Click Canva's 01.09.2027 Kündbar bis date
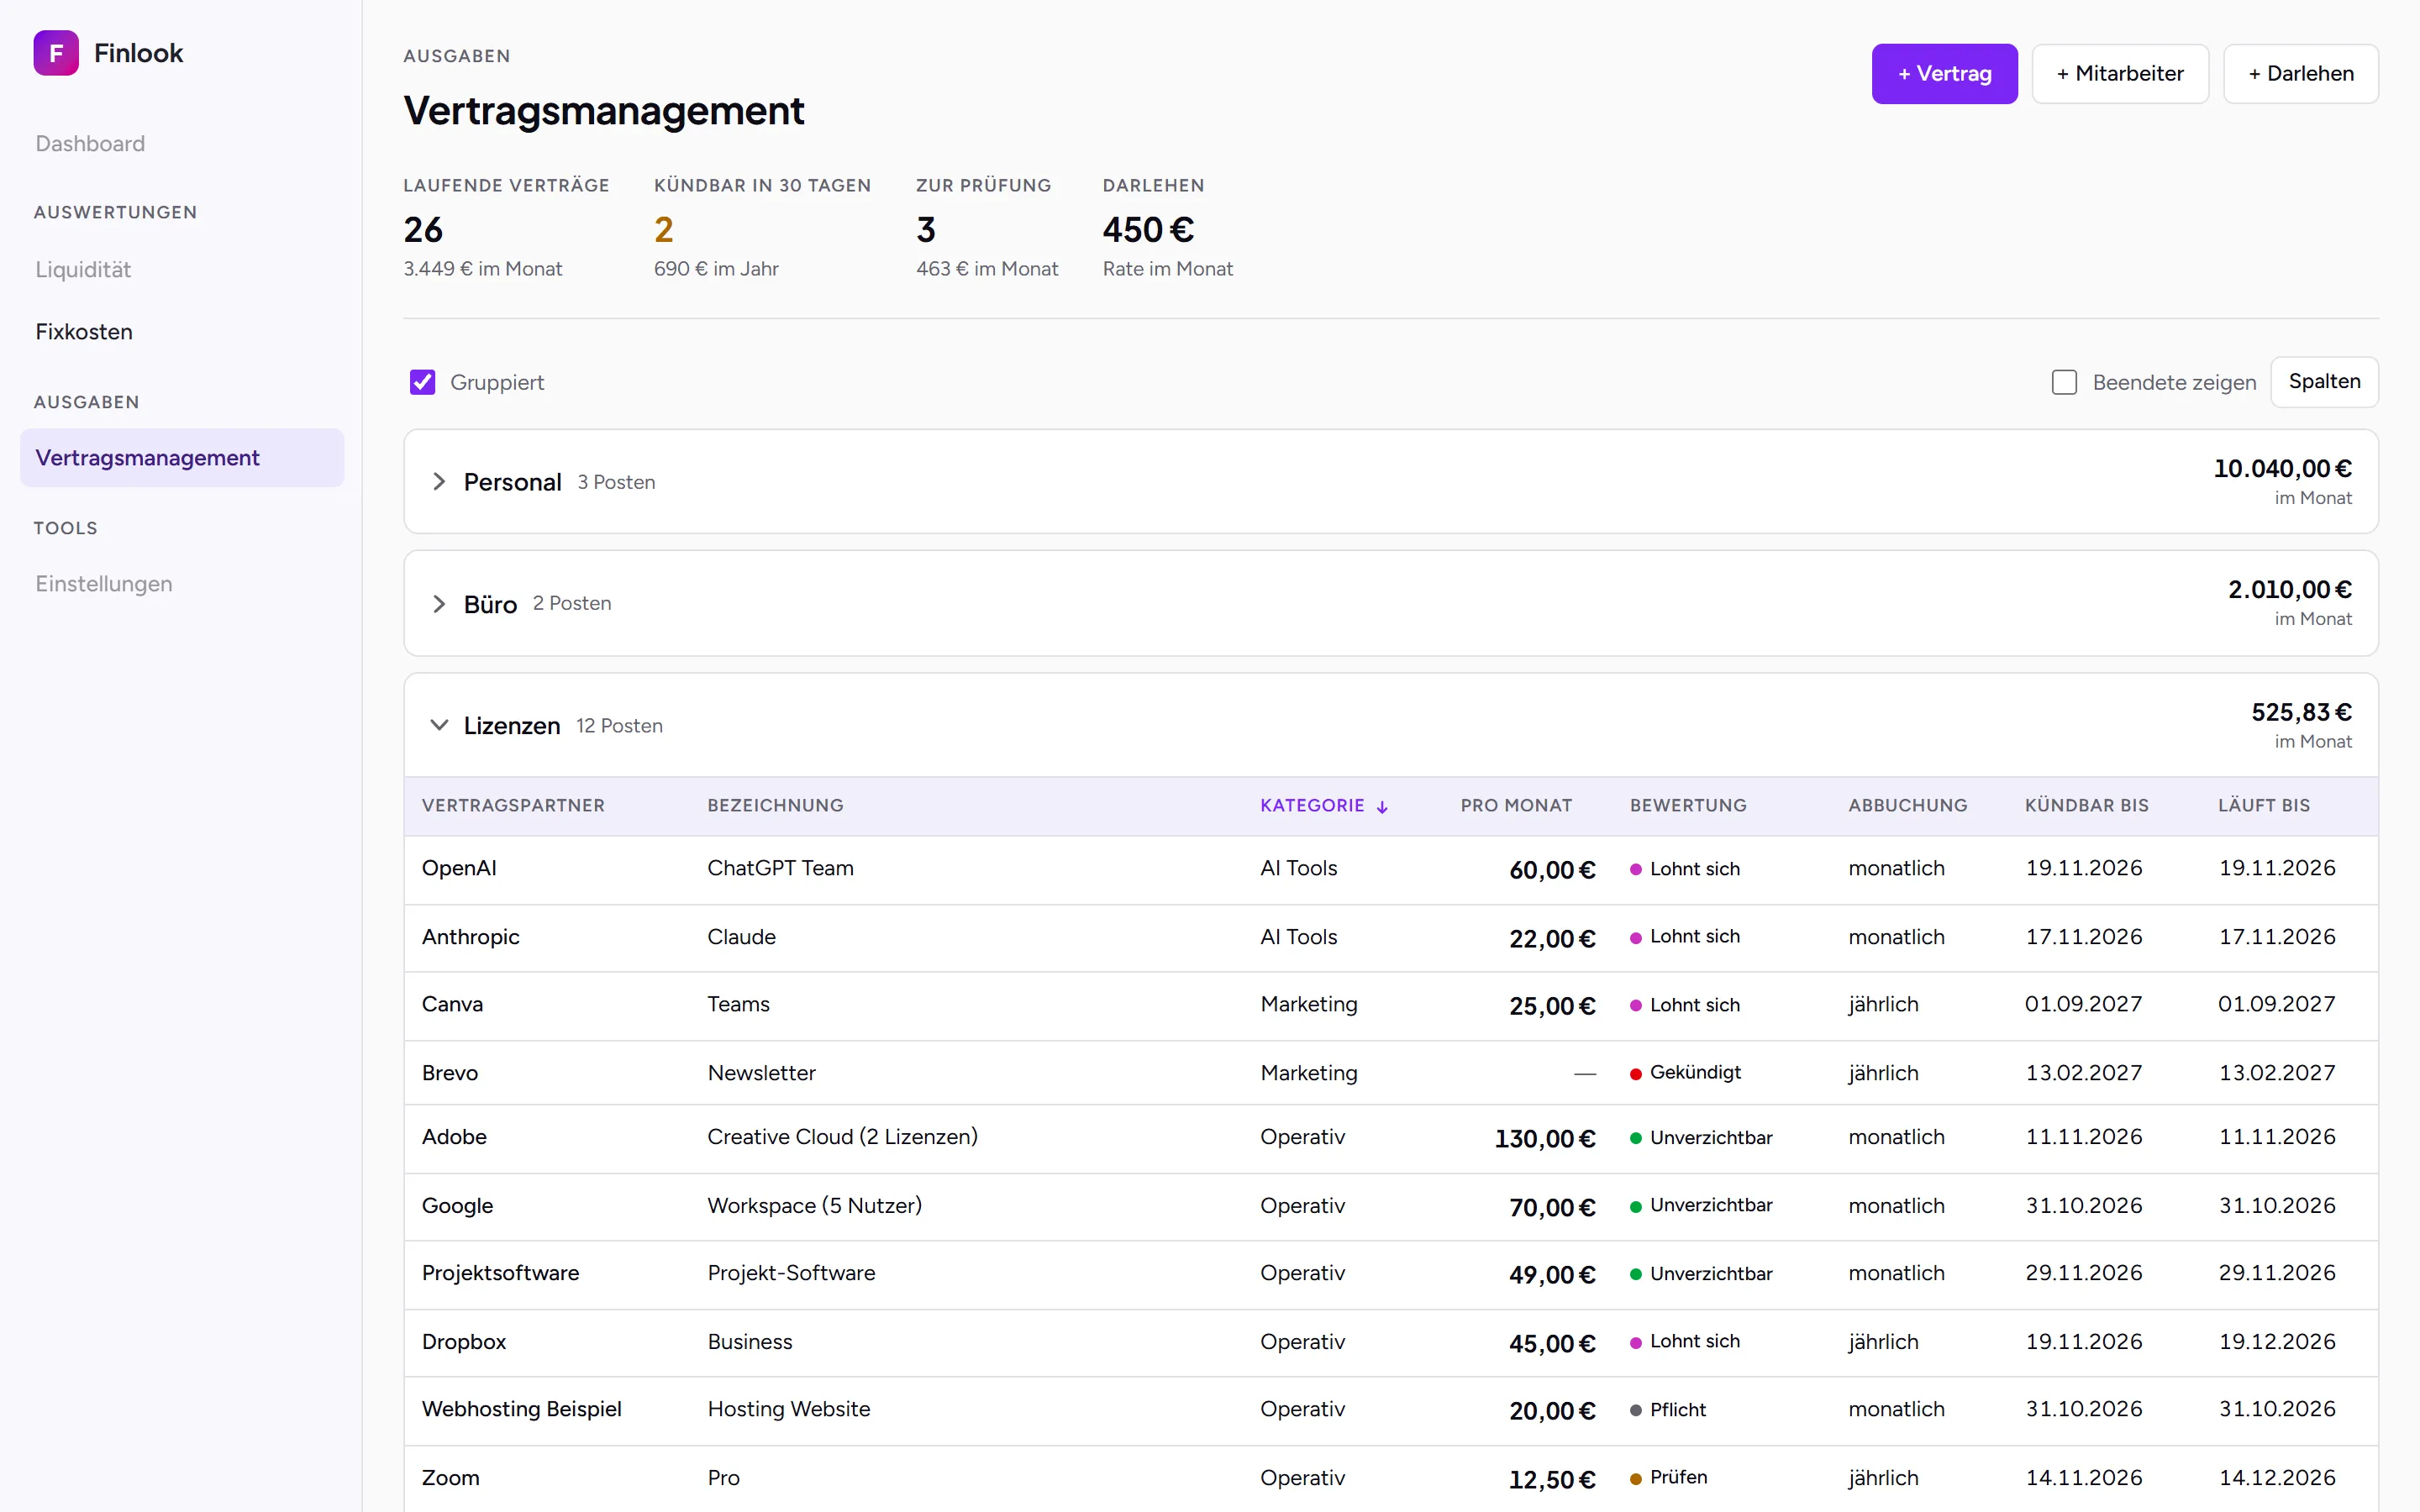The image size is (2420, 1512). (x=2083, y=1004)
